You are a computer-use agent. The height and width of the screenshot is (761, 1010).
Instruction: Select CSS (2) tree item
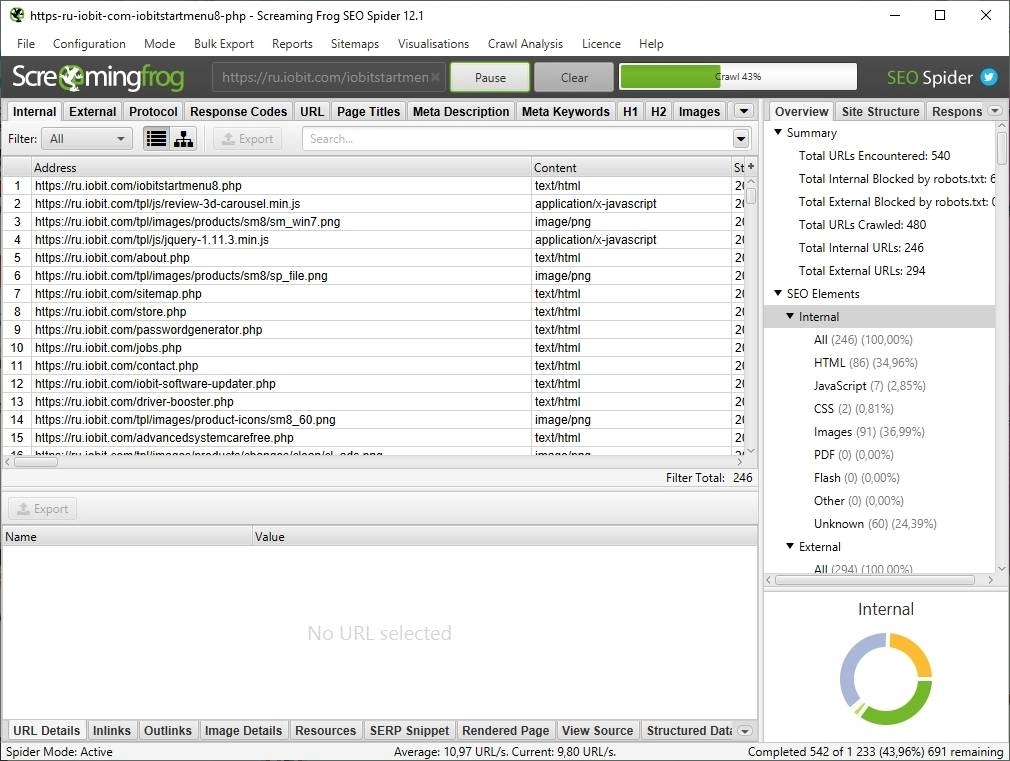click(x=853, y=409)
